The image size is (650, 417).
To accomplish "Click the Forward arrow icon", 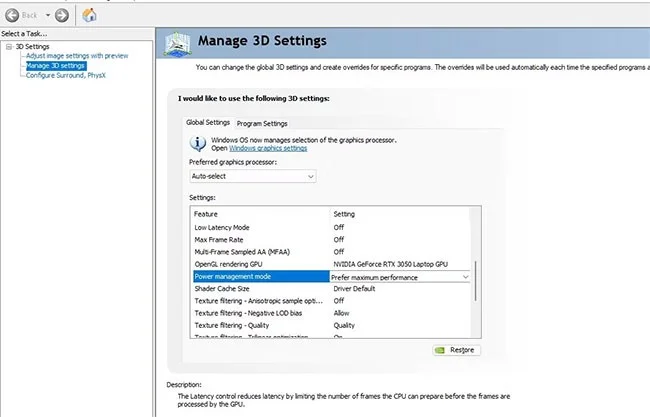I will click(62, 15).
